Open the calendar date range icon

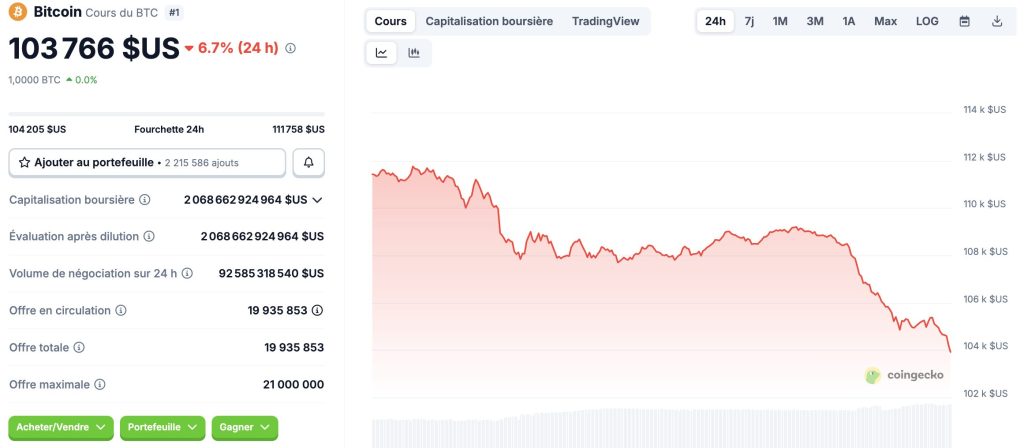click(x=965, y=21)
